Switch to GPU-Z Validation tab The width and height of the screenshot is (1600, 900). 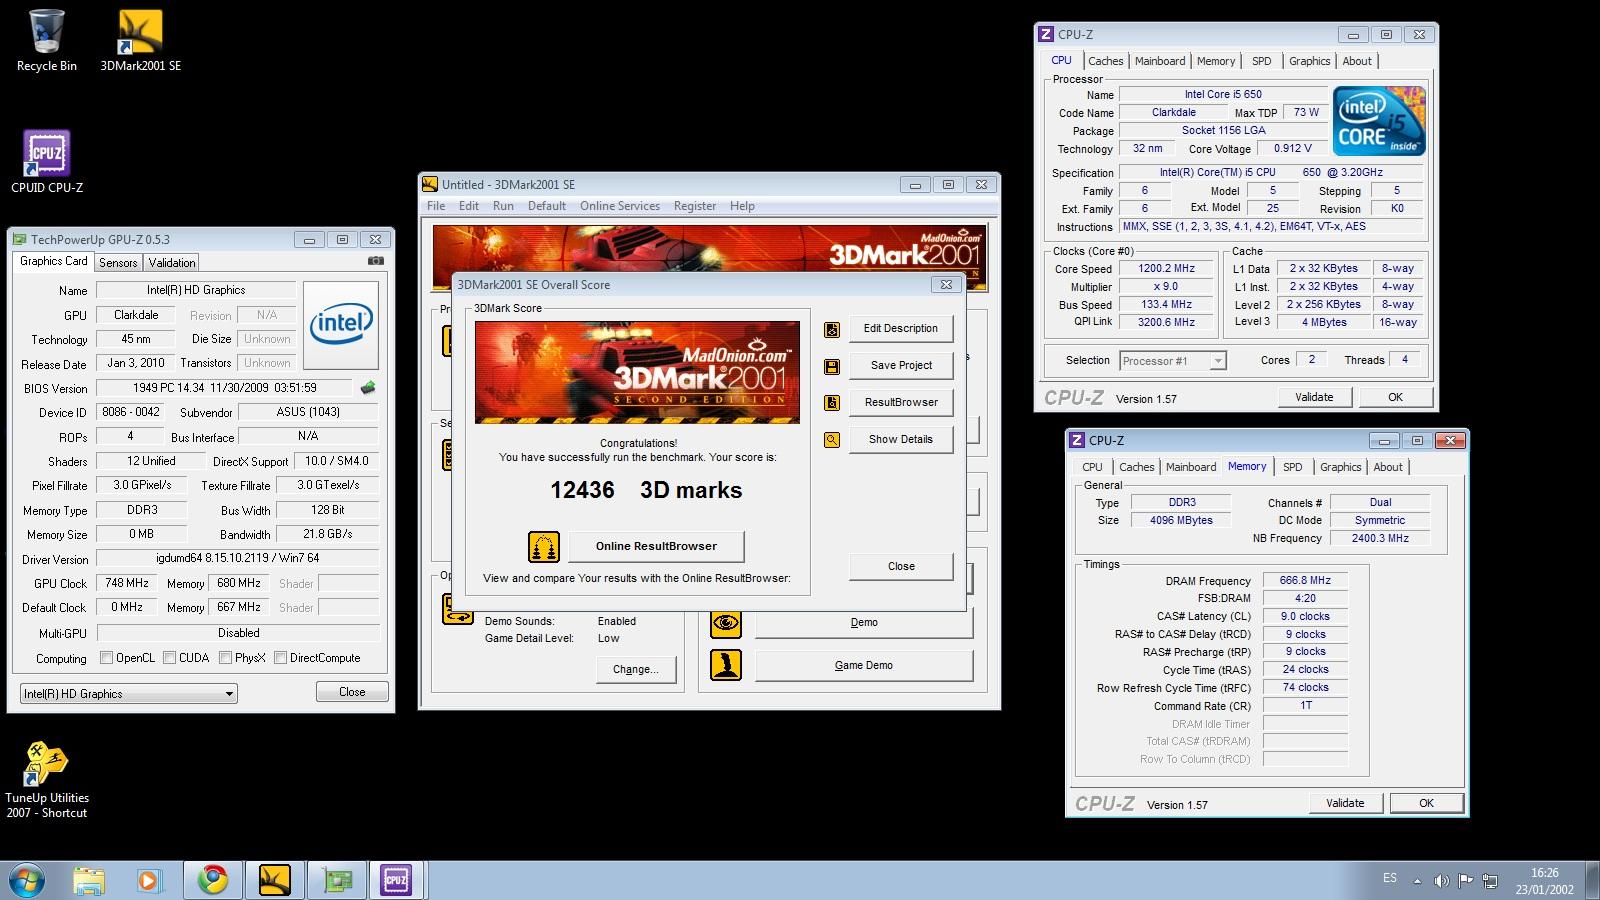172,263
